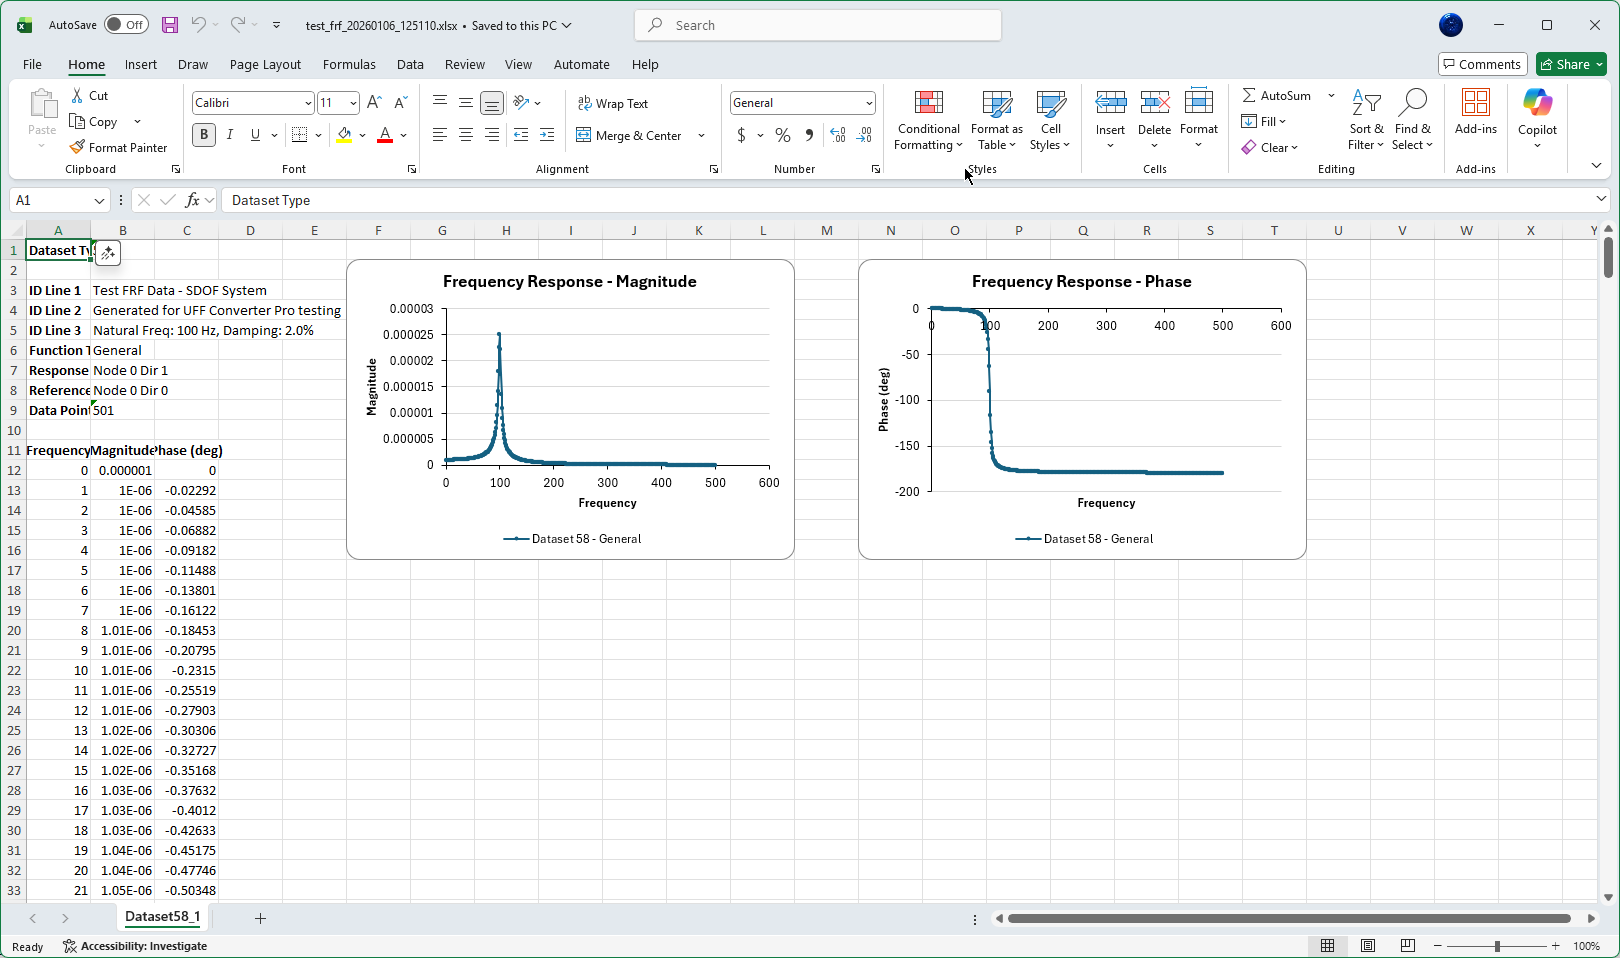Switch to the Formulas ribbon tab

point(349,64)
